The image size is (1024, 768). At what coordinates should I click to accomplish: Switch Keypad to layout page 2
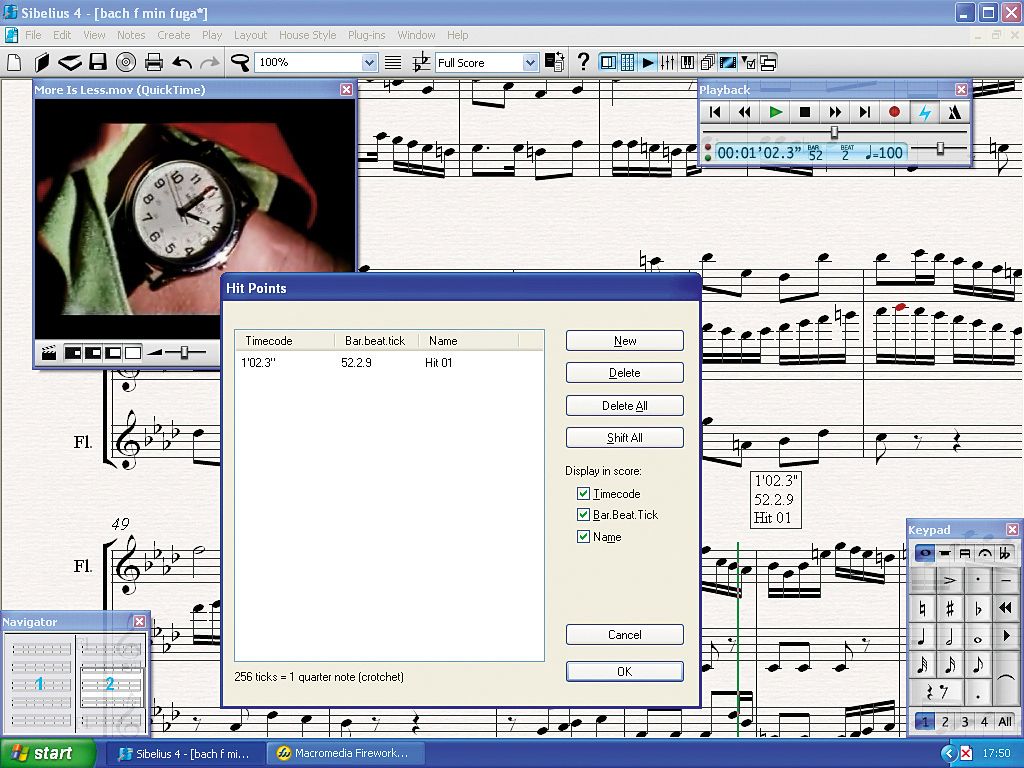943,721
